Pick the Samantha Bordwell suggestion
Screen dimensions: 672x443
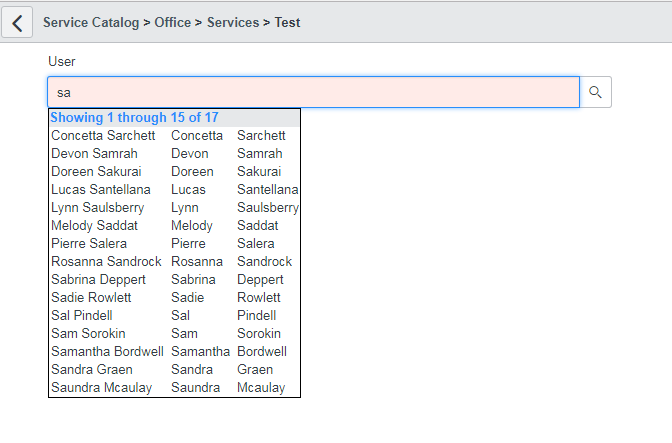click(107, 352)
